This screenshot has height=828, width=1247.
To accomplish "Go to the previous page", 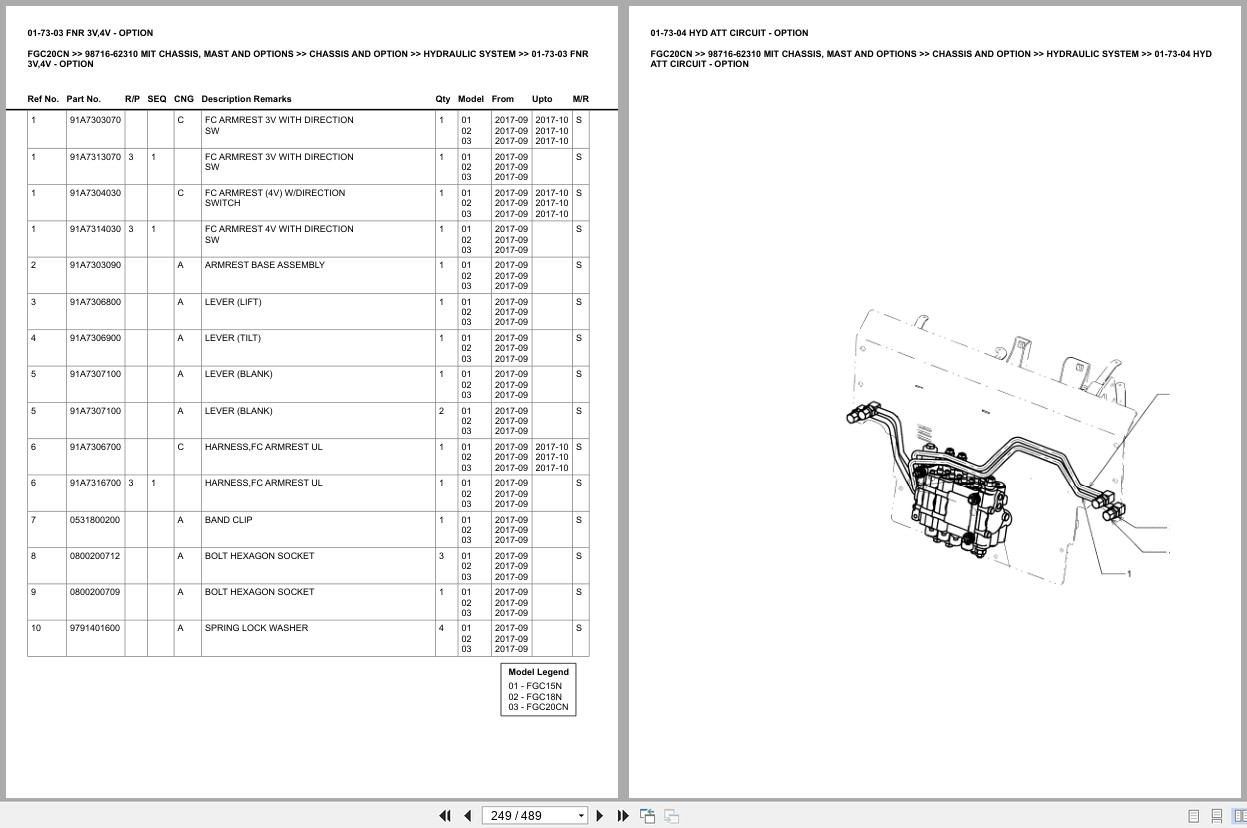I will click(467, 815).
